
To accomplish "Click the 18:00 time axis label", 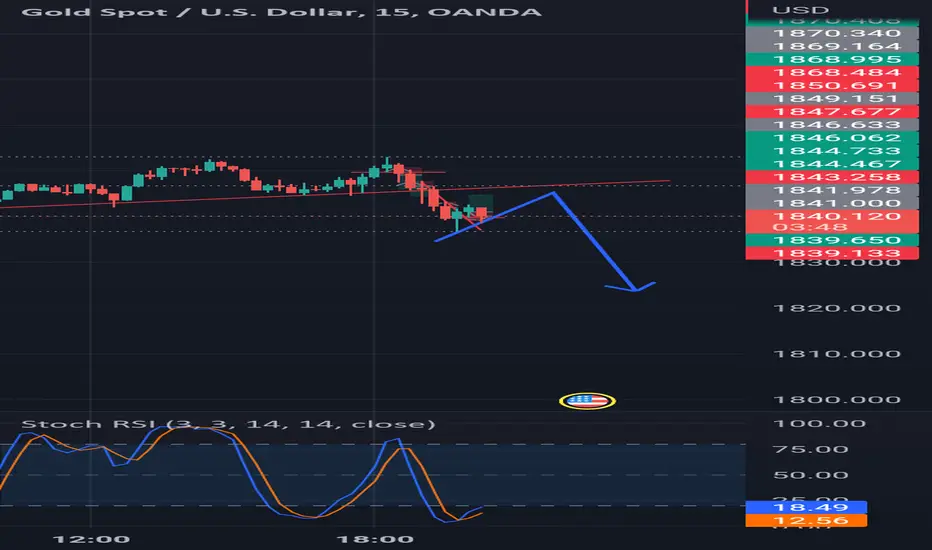I will click(x=374, y=539).
